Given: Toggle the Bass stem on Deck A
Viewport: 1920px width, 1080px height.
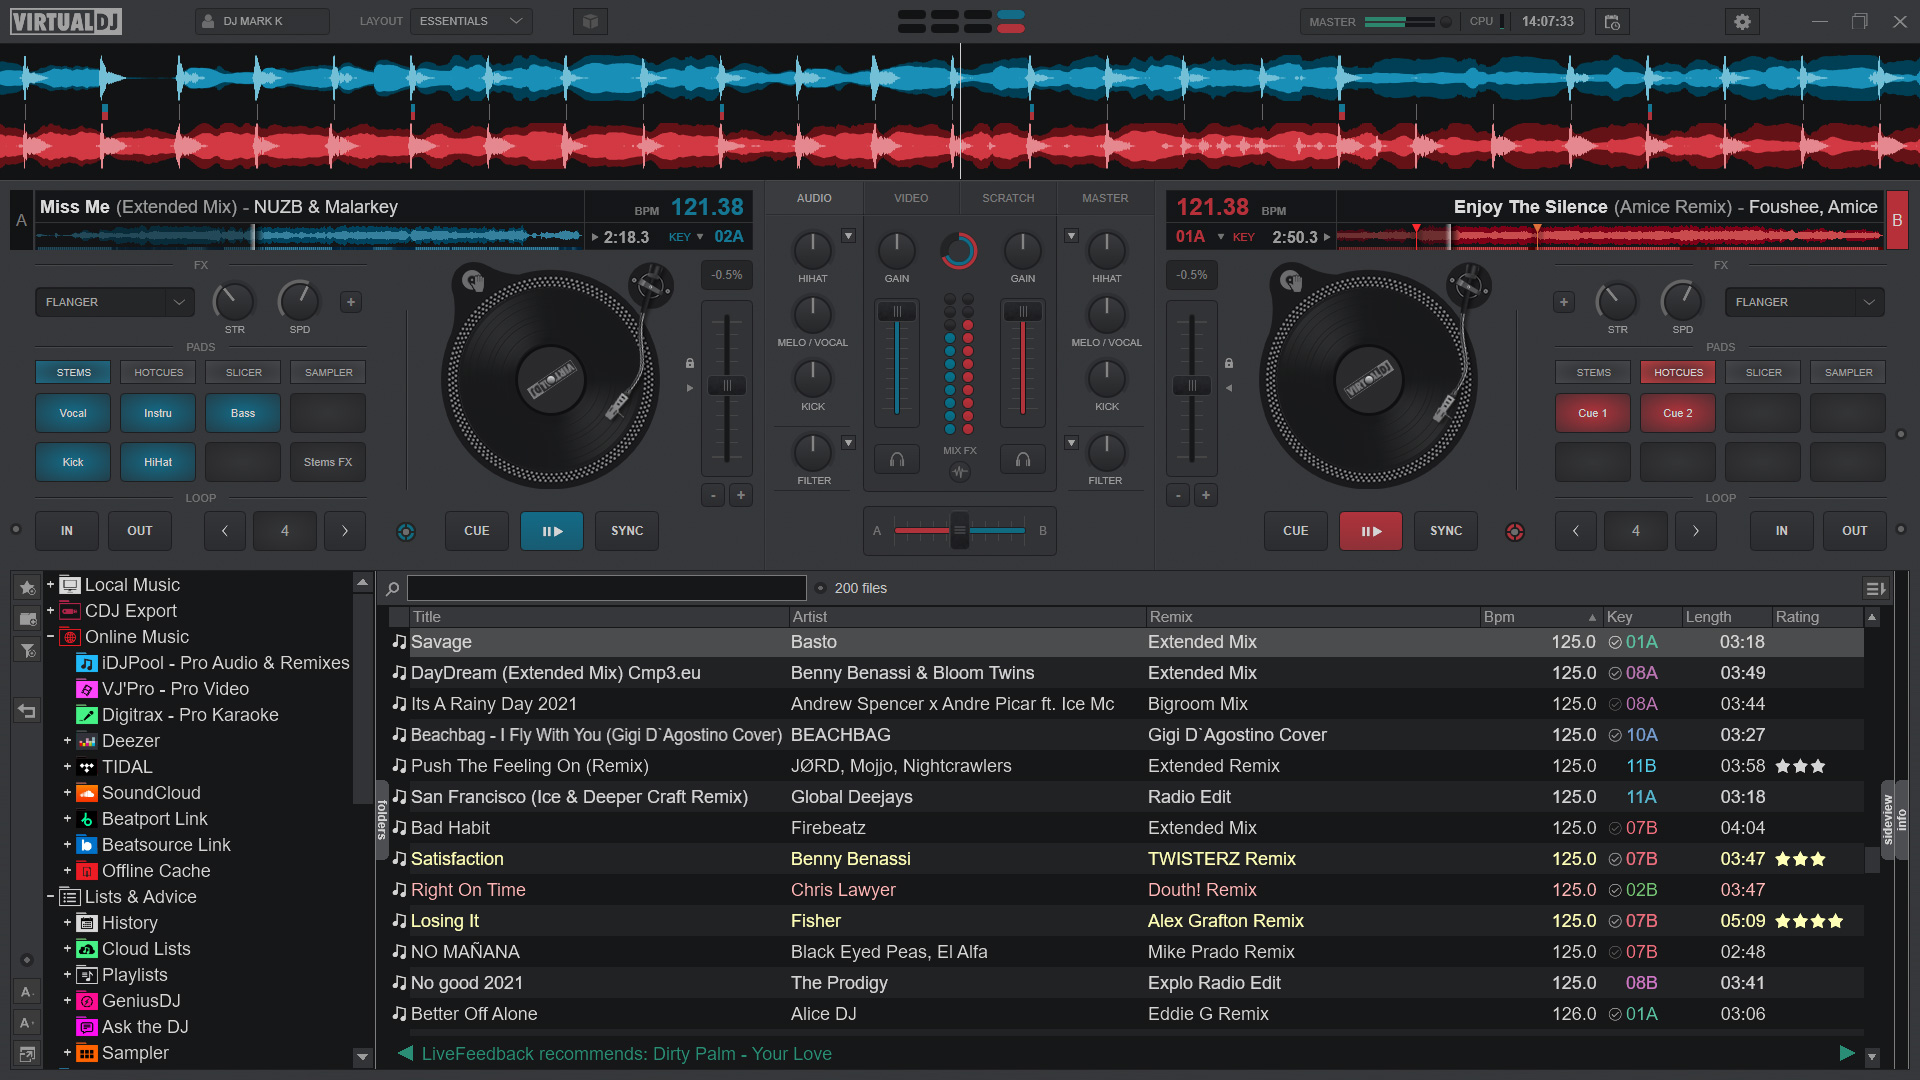Looking at the screenshot, I should (243, 413).
